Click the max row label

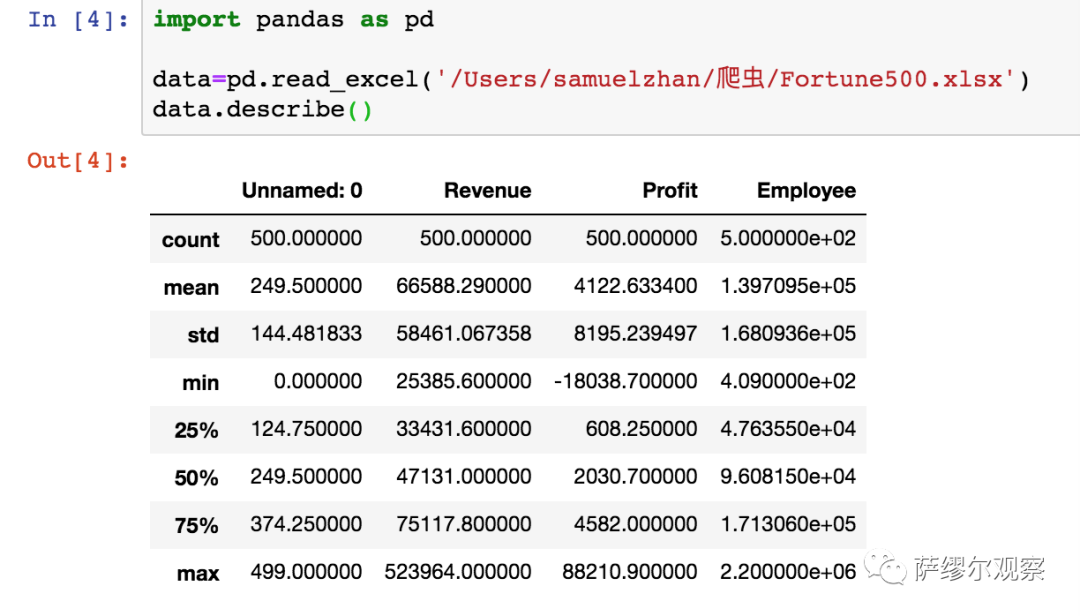pos(198,573)
